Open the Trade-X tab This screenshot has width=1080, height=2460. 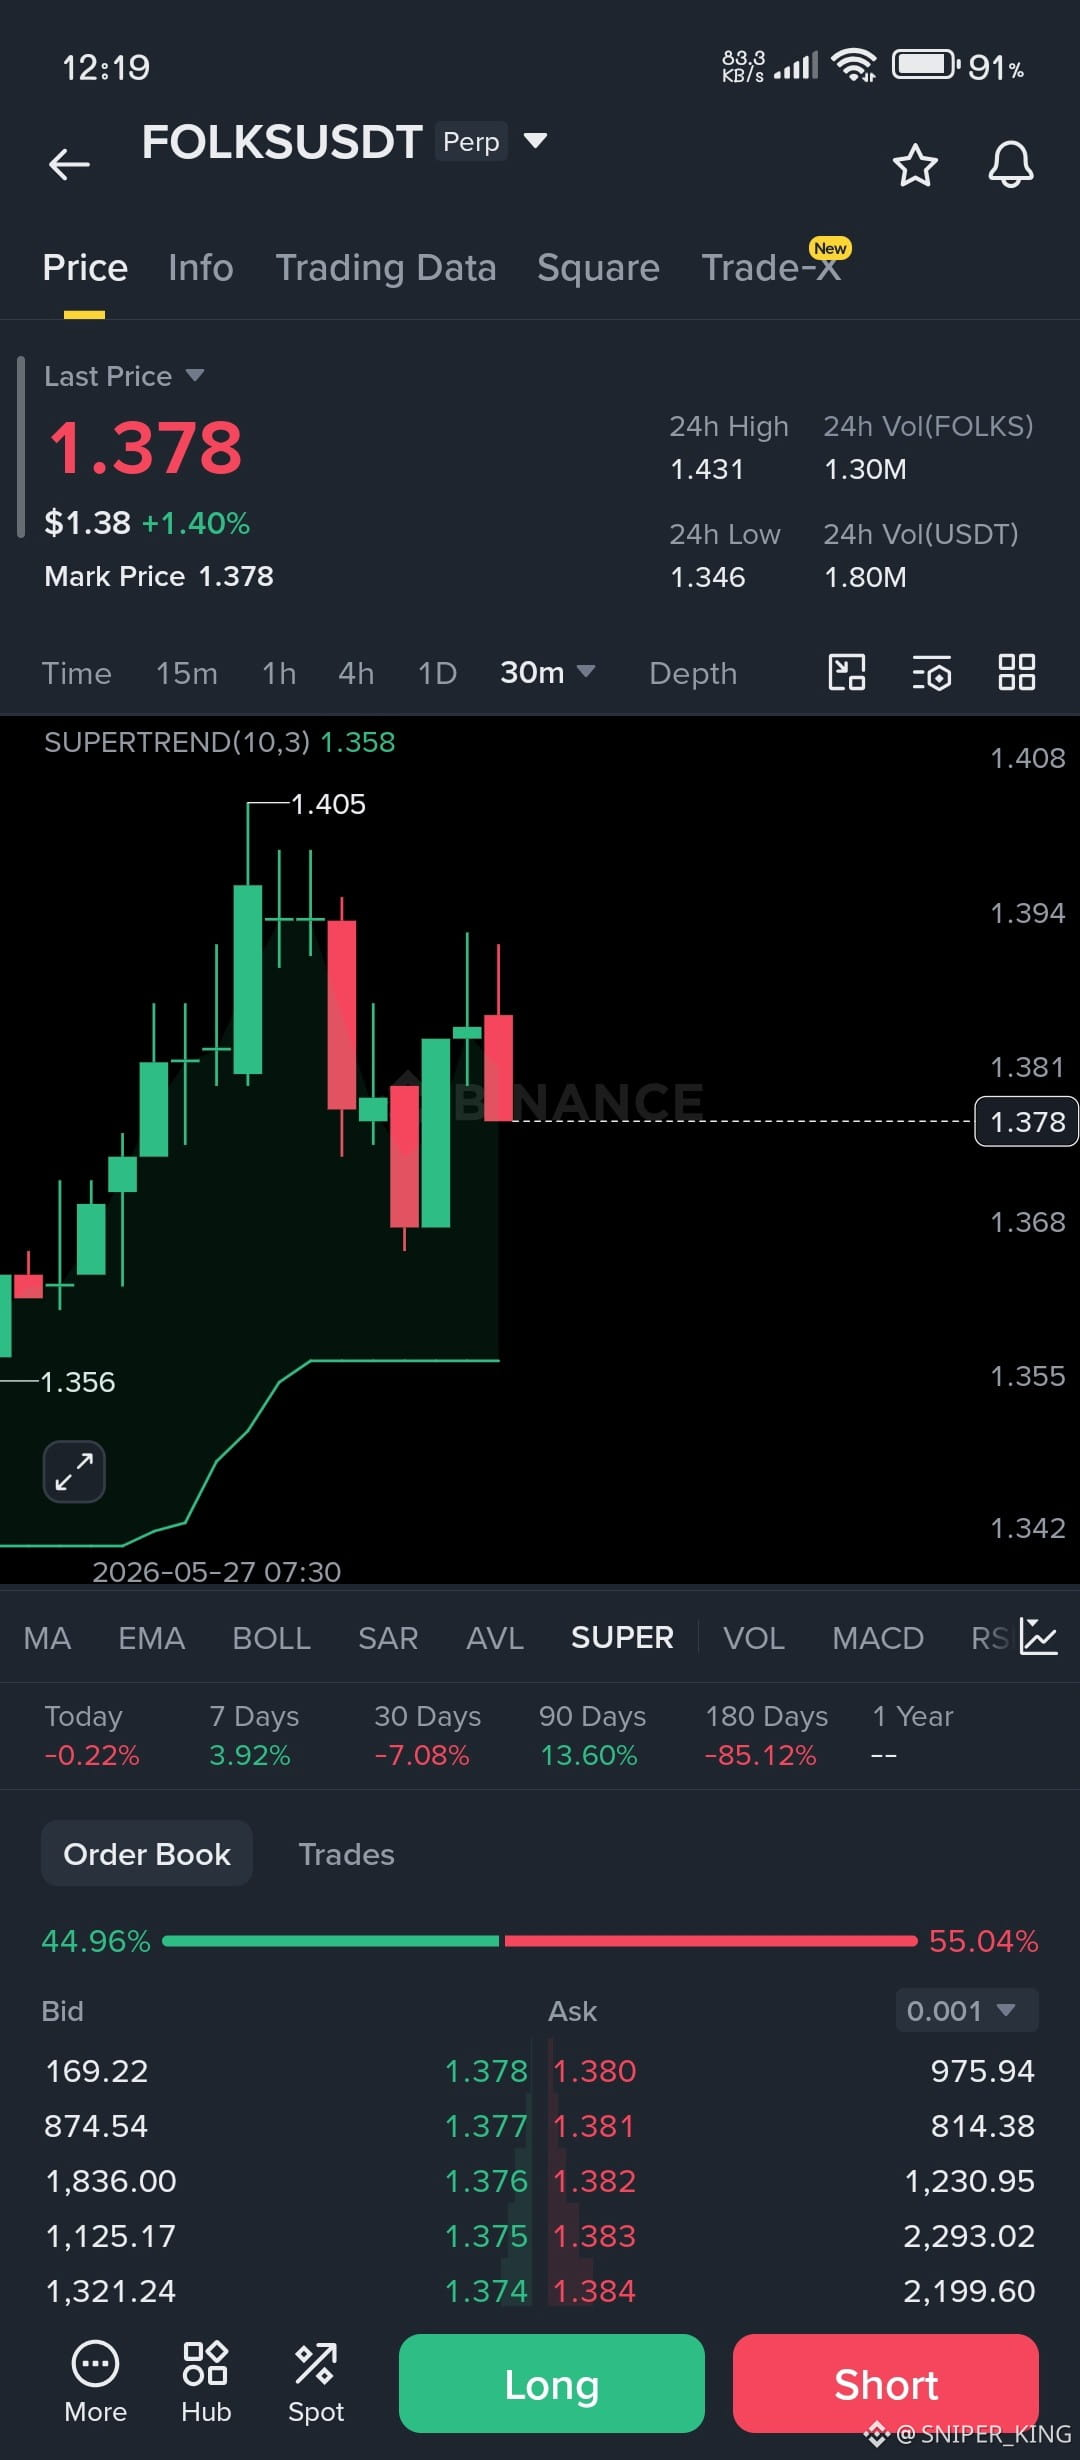tap(771, 268)
